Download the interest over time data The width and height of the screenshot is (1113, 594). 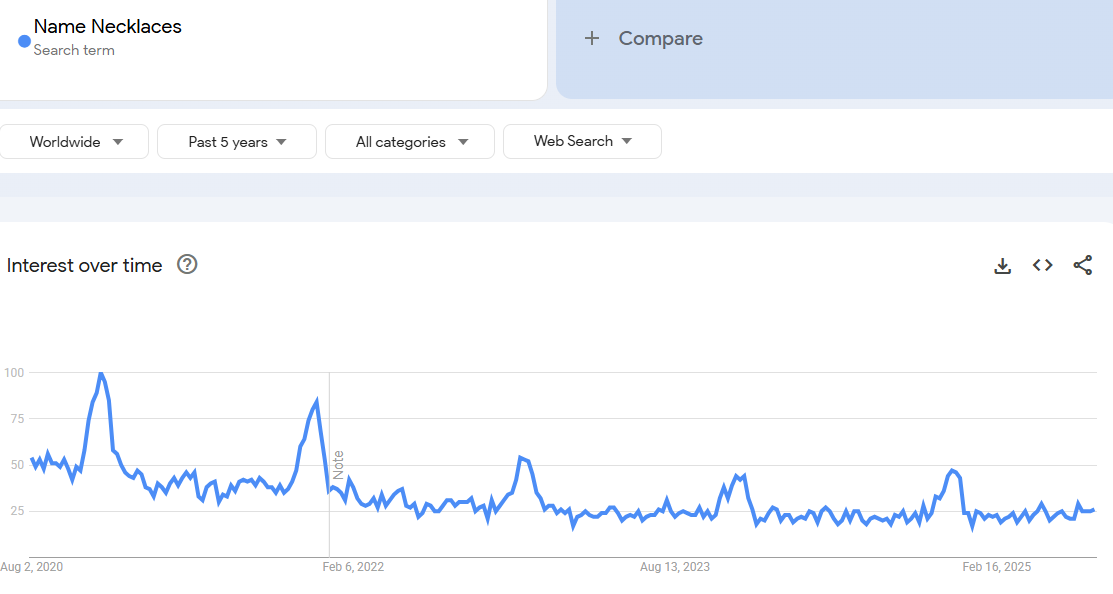pos(1002,265)
